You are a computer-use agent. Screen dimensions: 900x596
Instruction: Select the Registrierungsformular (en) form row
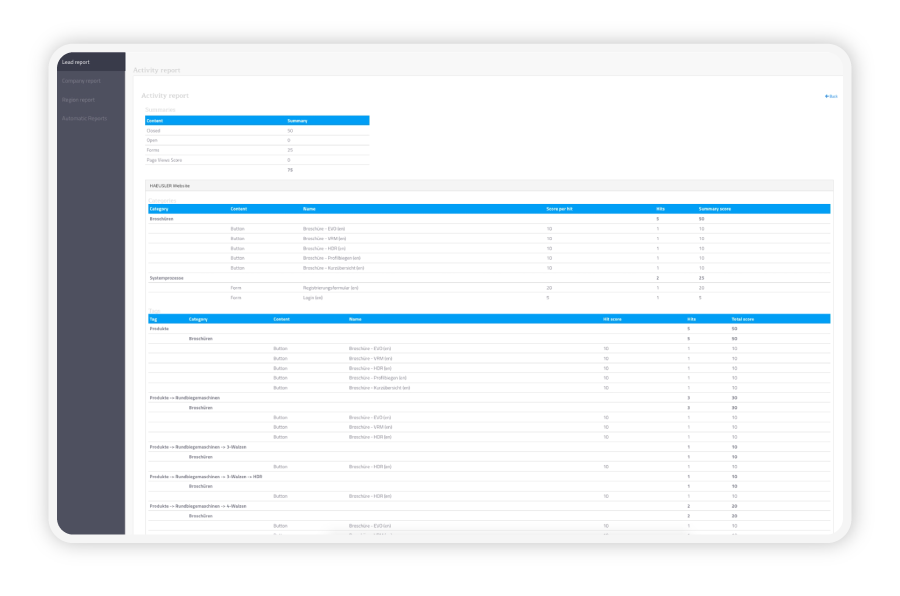tap(330, 287)
